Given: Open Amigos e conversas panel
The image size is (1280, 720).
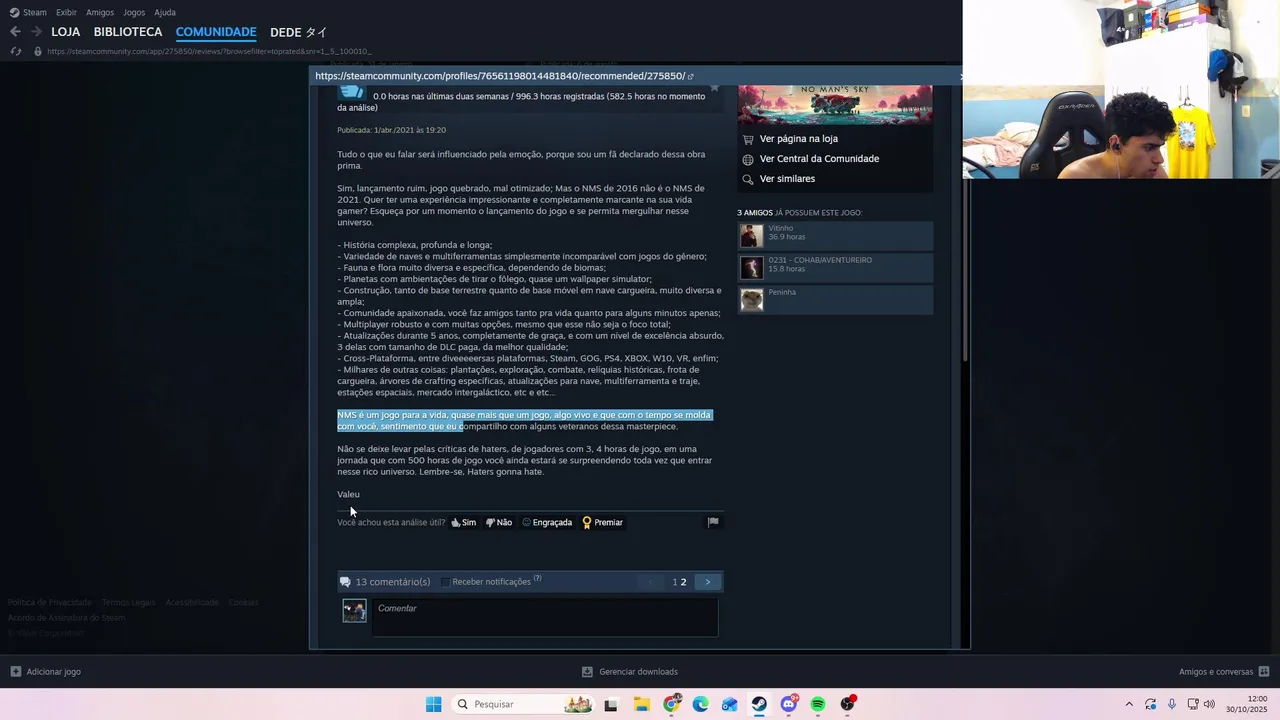Looking at the screenshot, I should pos(1224,672).
